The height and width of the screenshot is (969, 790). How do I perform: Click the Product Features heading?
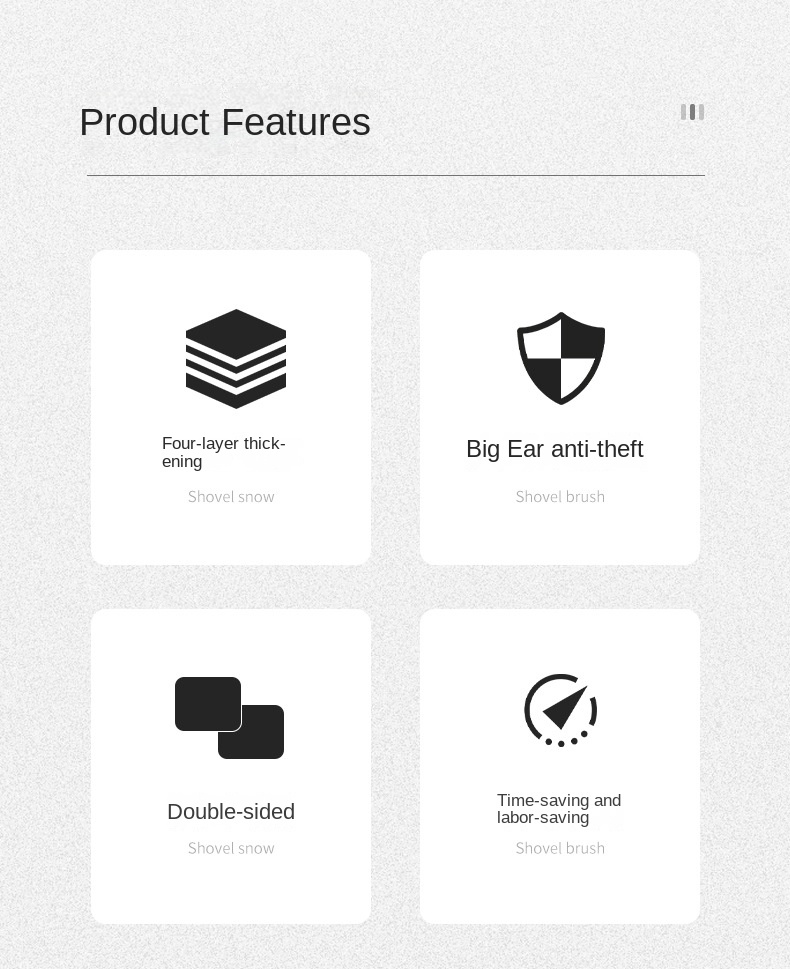[225, 122]
